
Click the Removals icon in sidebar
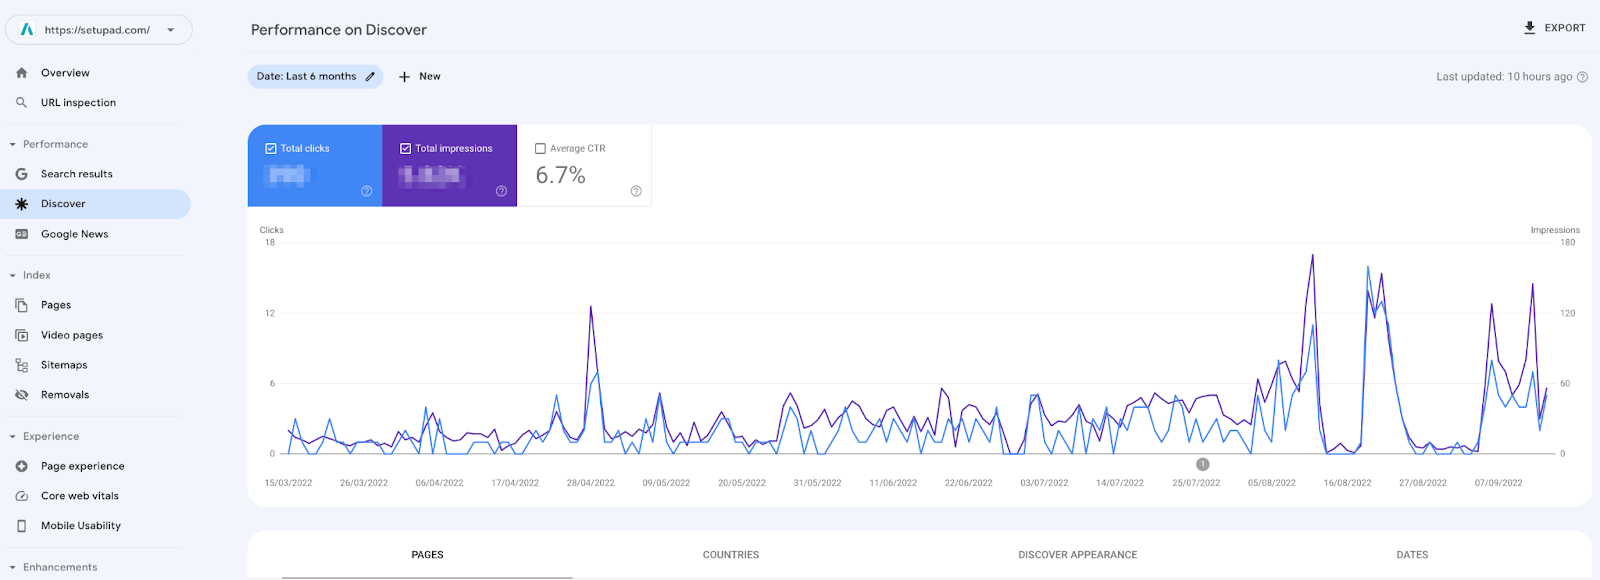pos(22,395)
